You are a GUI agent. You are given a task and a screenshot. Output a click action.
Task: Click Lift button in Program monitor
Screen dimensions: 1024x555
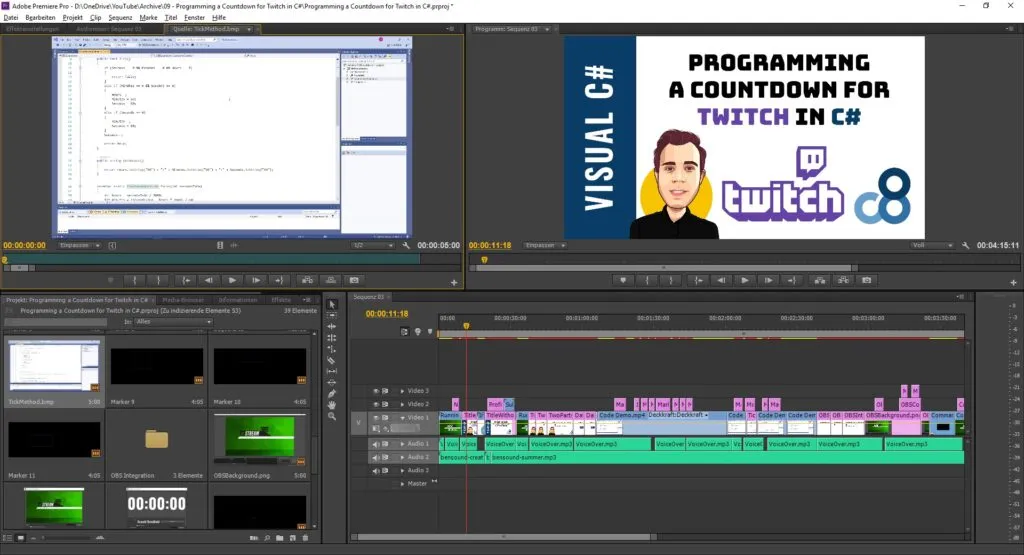820,280
